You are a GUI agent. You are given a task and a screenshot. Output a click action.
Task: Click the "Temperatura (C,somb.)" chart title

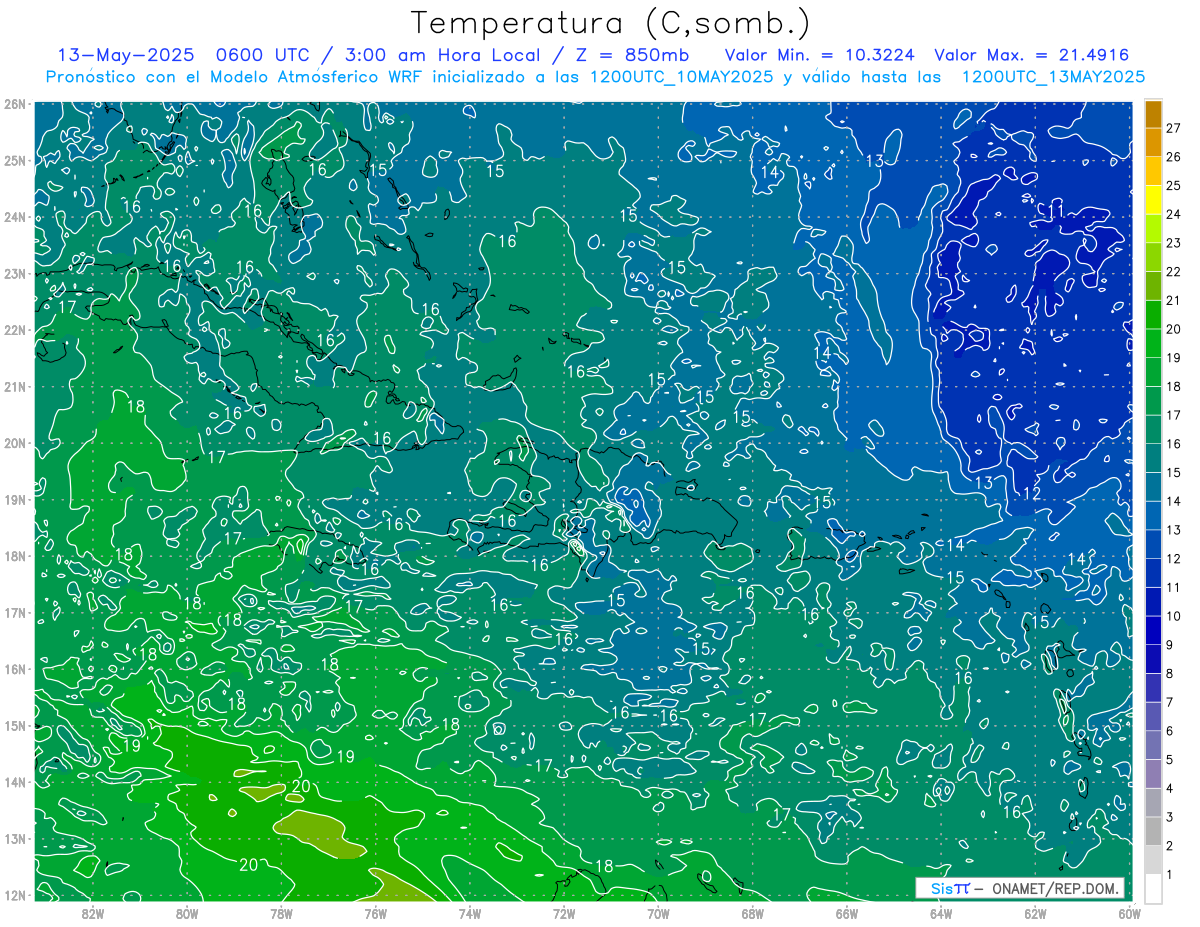point(611,24)
